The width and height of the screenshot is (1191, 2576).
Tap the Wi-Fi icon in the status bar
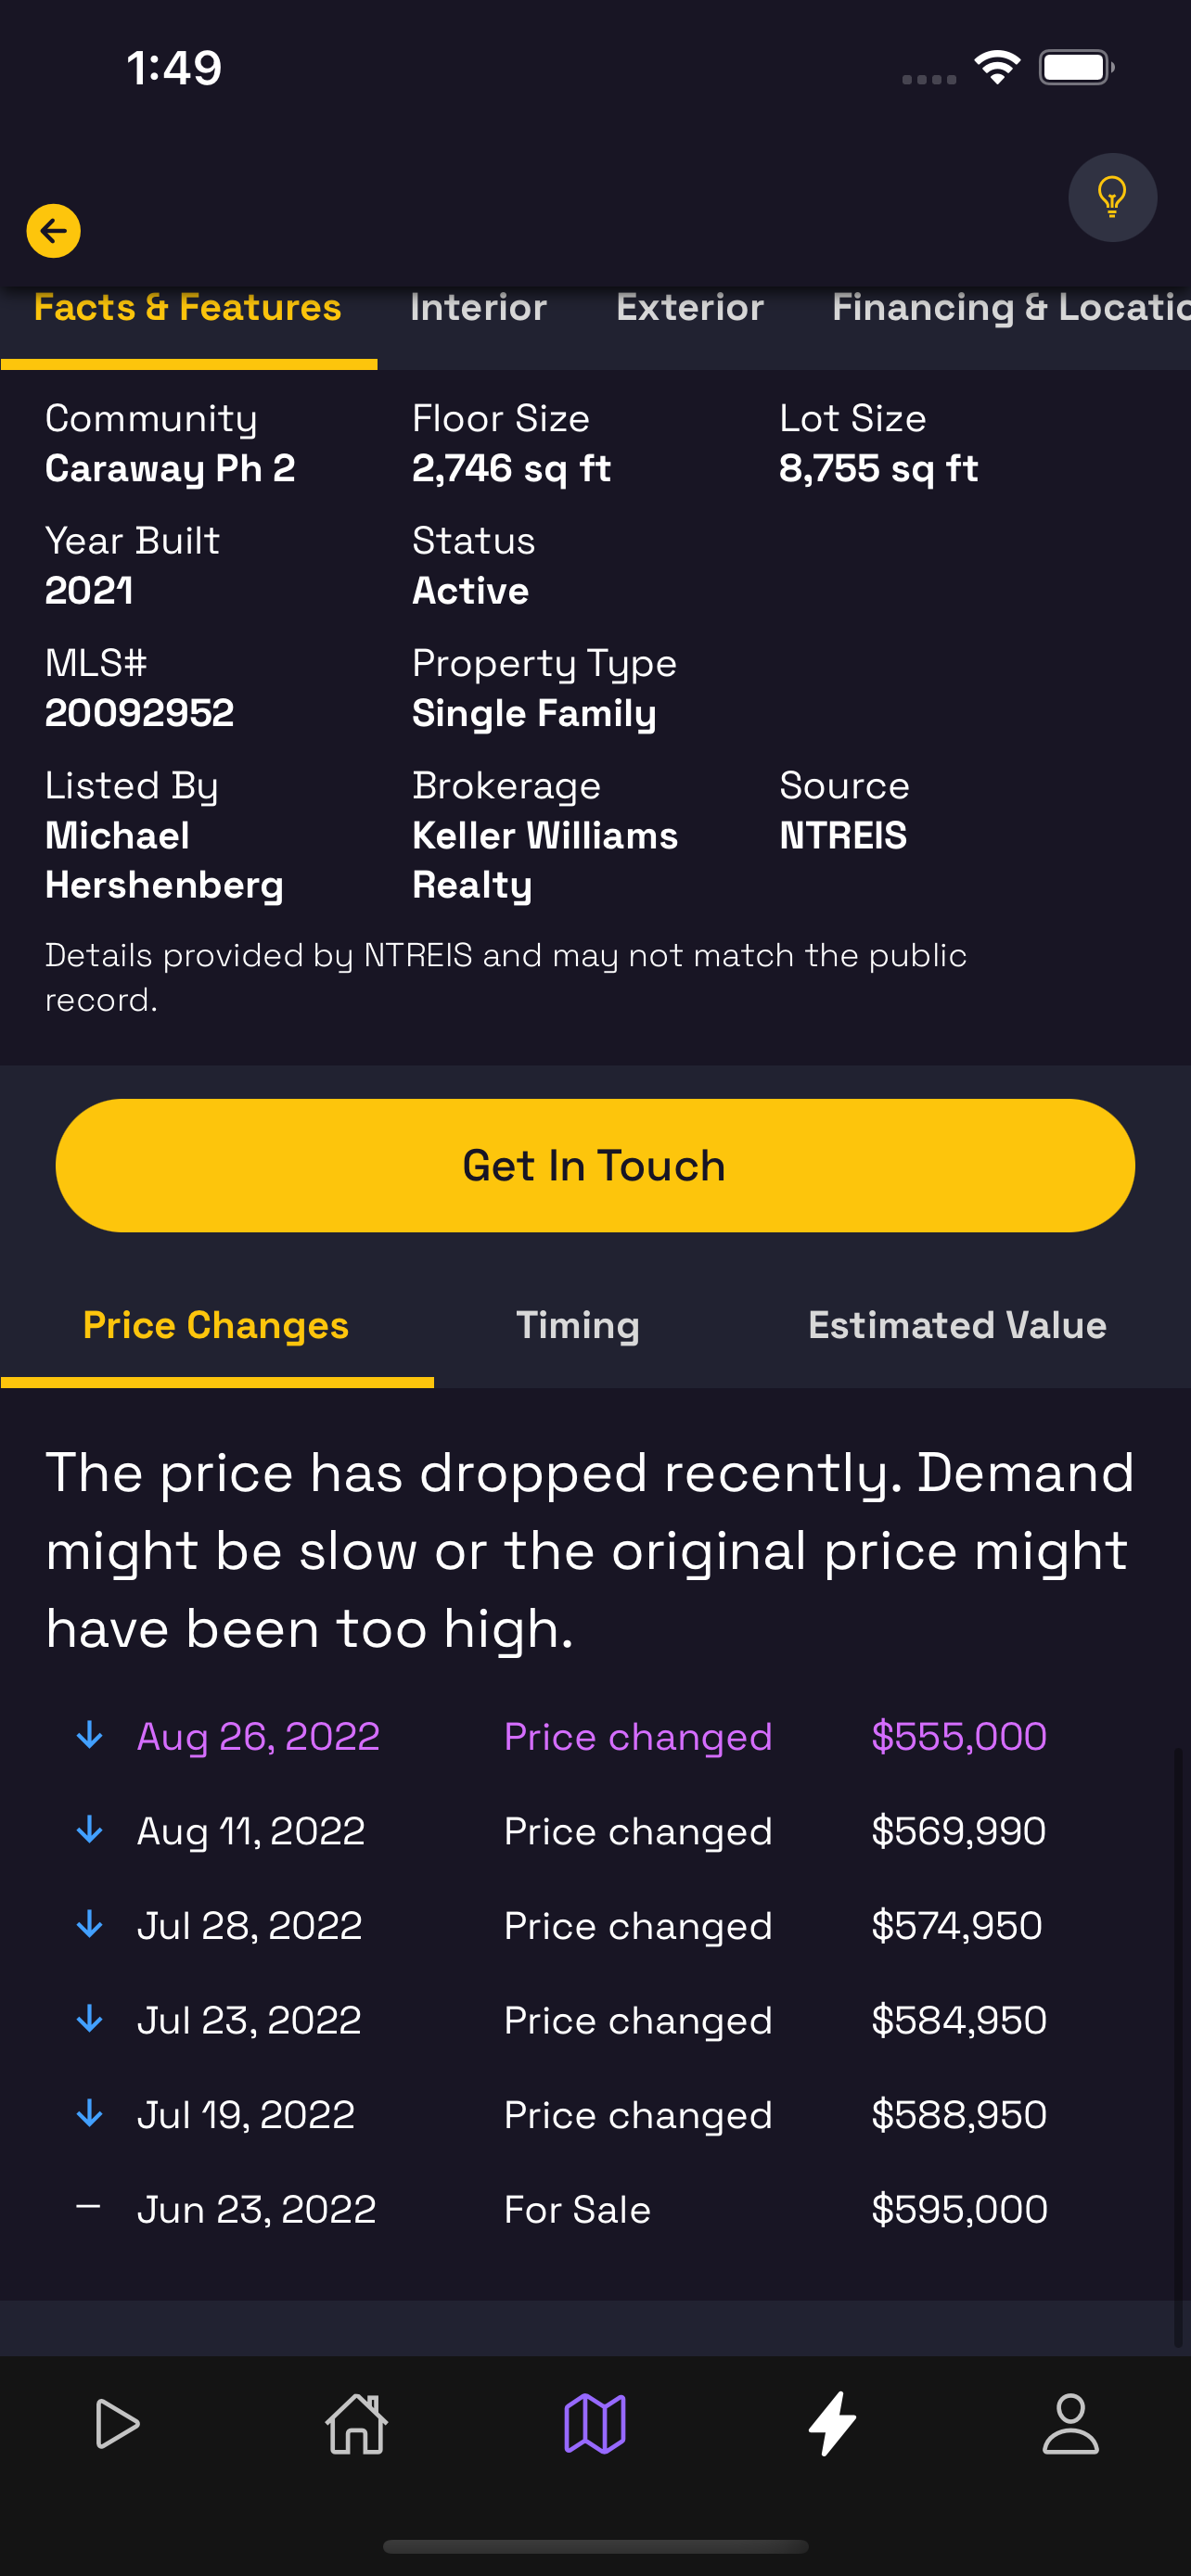(997, 68)
